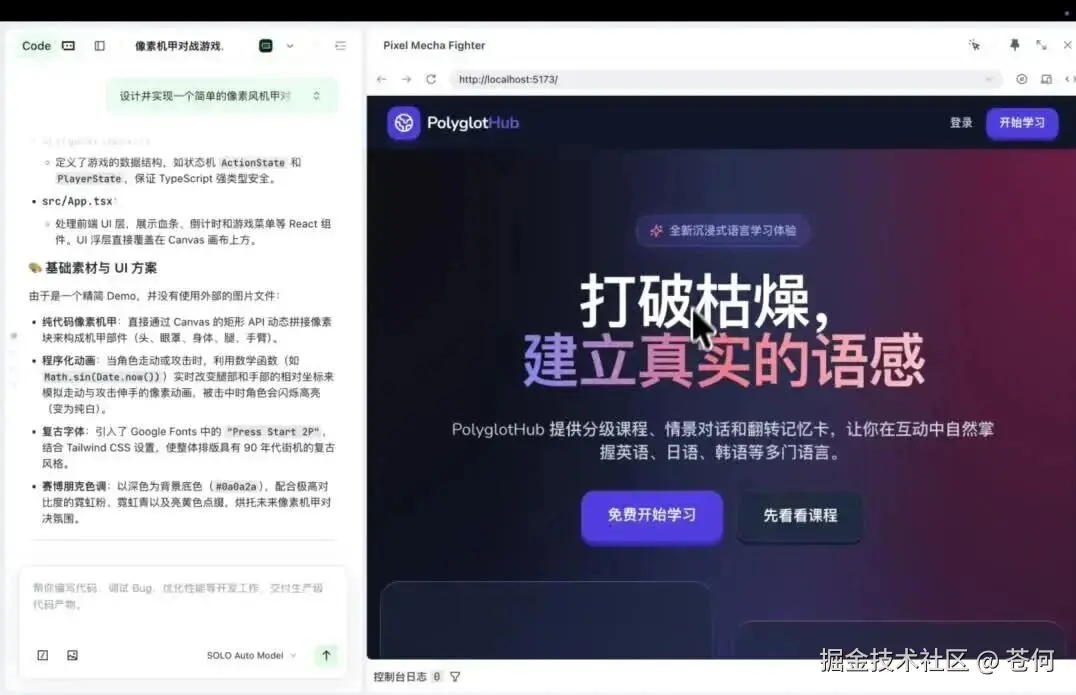Filter console logs with the funnel icon
This screenshot has height=695, width=1076.
455,677
